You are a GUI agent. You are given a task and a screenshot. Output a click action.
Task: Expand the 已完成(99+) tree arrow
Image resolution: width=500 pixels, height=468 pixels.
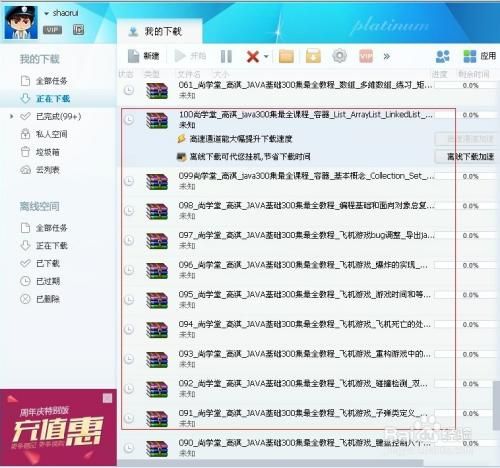coord(12,116)
